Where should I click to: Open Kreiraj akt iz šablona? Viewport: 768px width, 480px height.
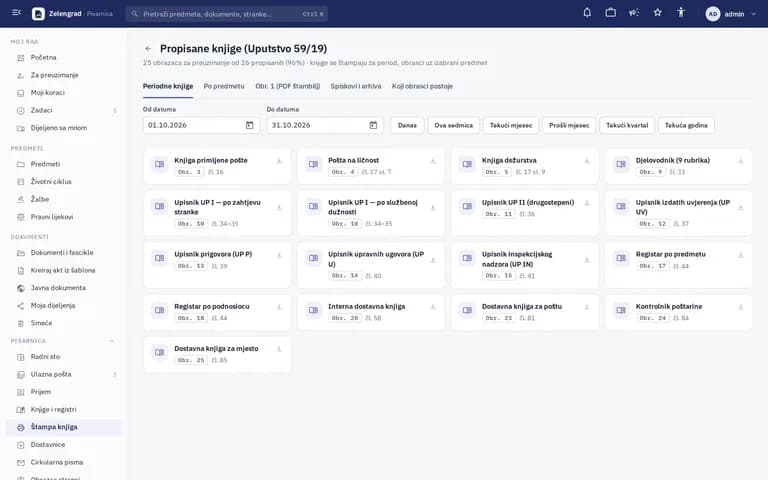(64, 270)
